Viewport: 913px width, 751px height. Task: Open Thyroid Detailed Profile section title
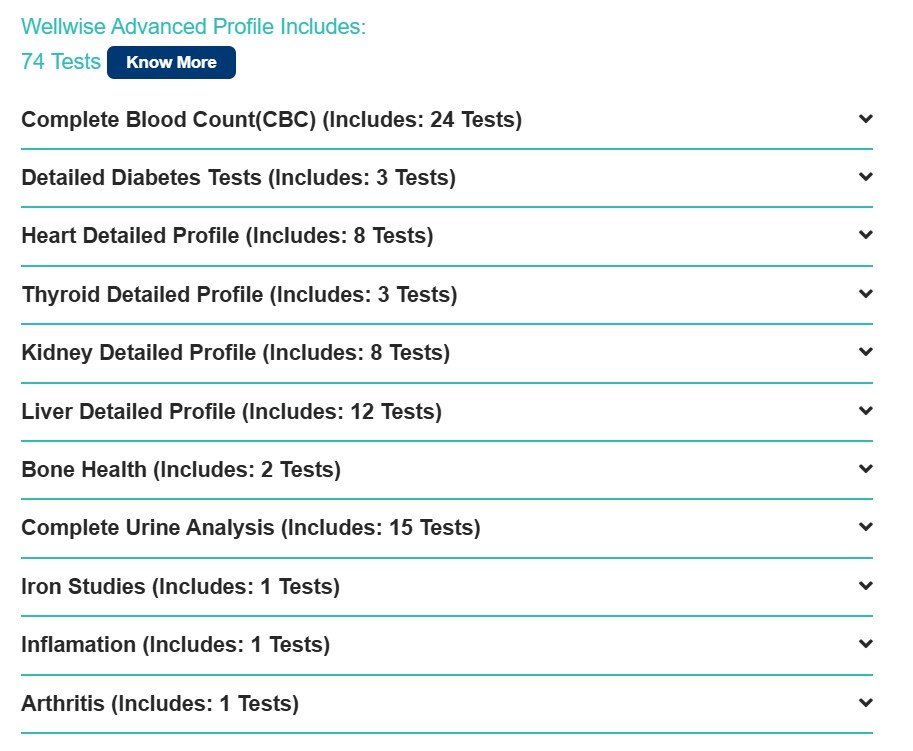[x=239, y=295]
